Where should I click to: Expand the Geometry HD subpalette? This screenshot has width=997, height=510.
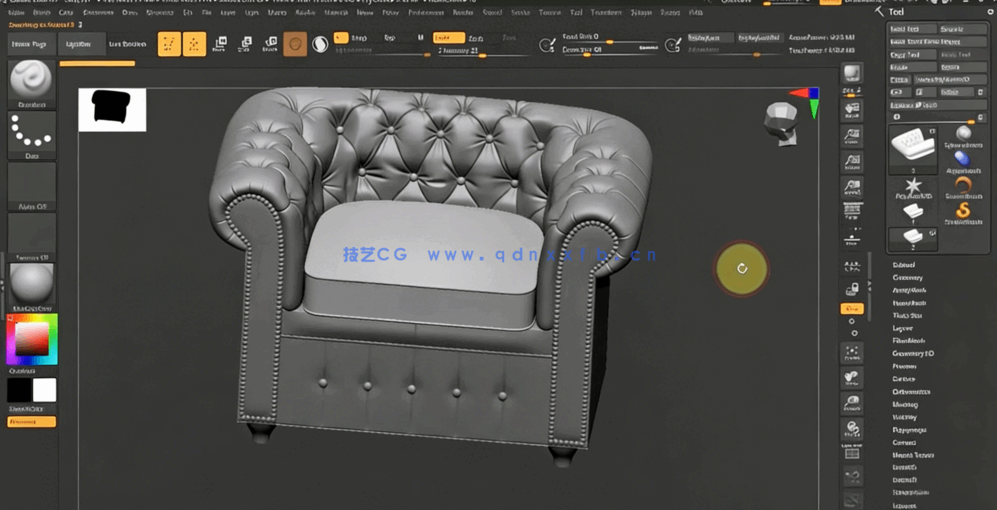(913, 354)
